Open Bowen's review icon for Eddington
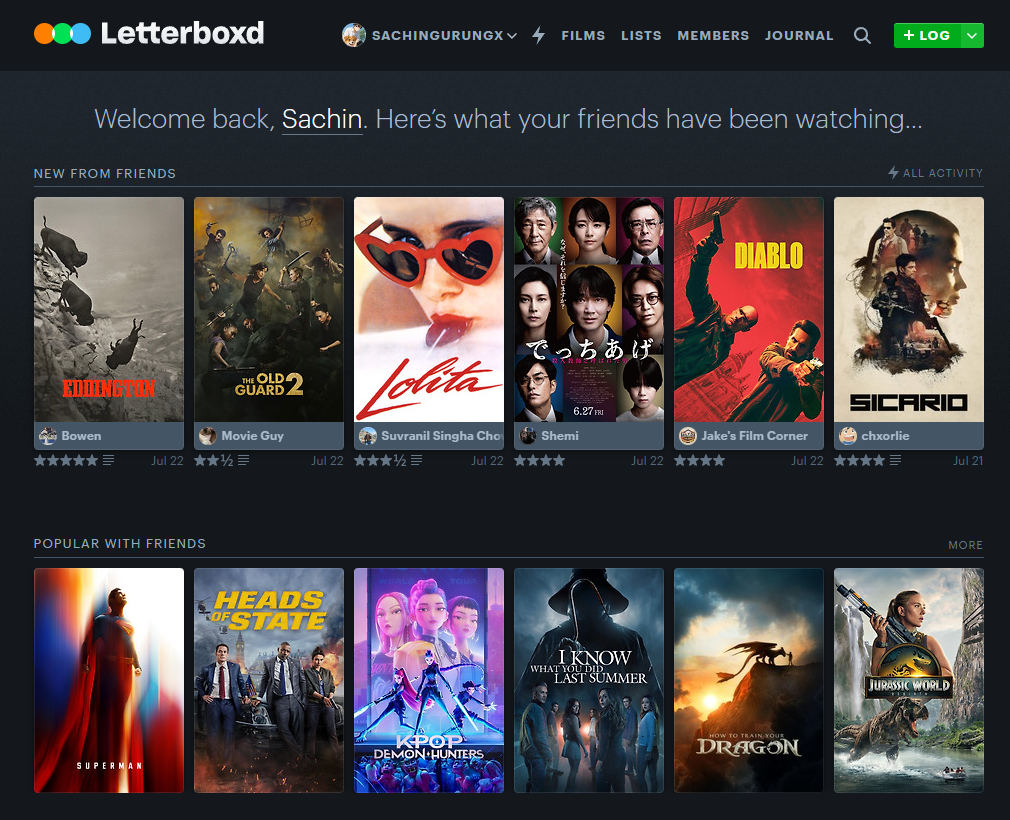Screen dimensions: 1010x820 108,461
